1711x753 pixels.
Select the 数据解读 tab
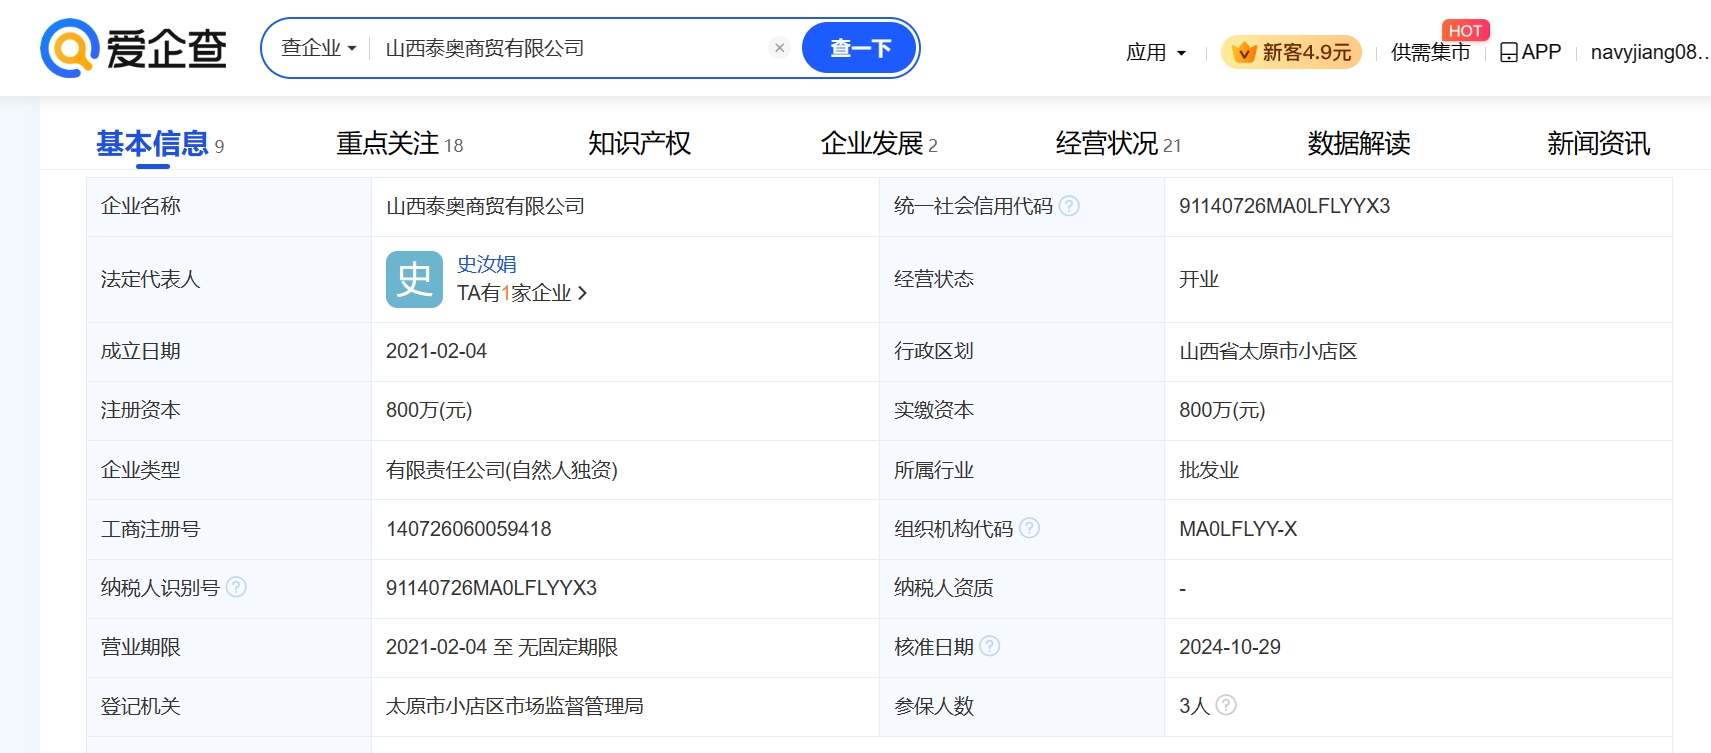(x=1359, y=144)
